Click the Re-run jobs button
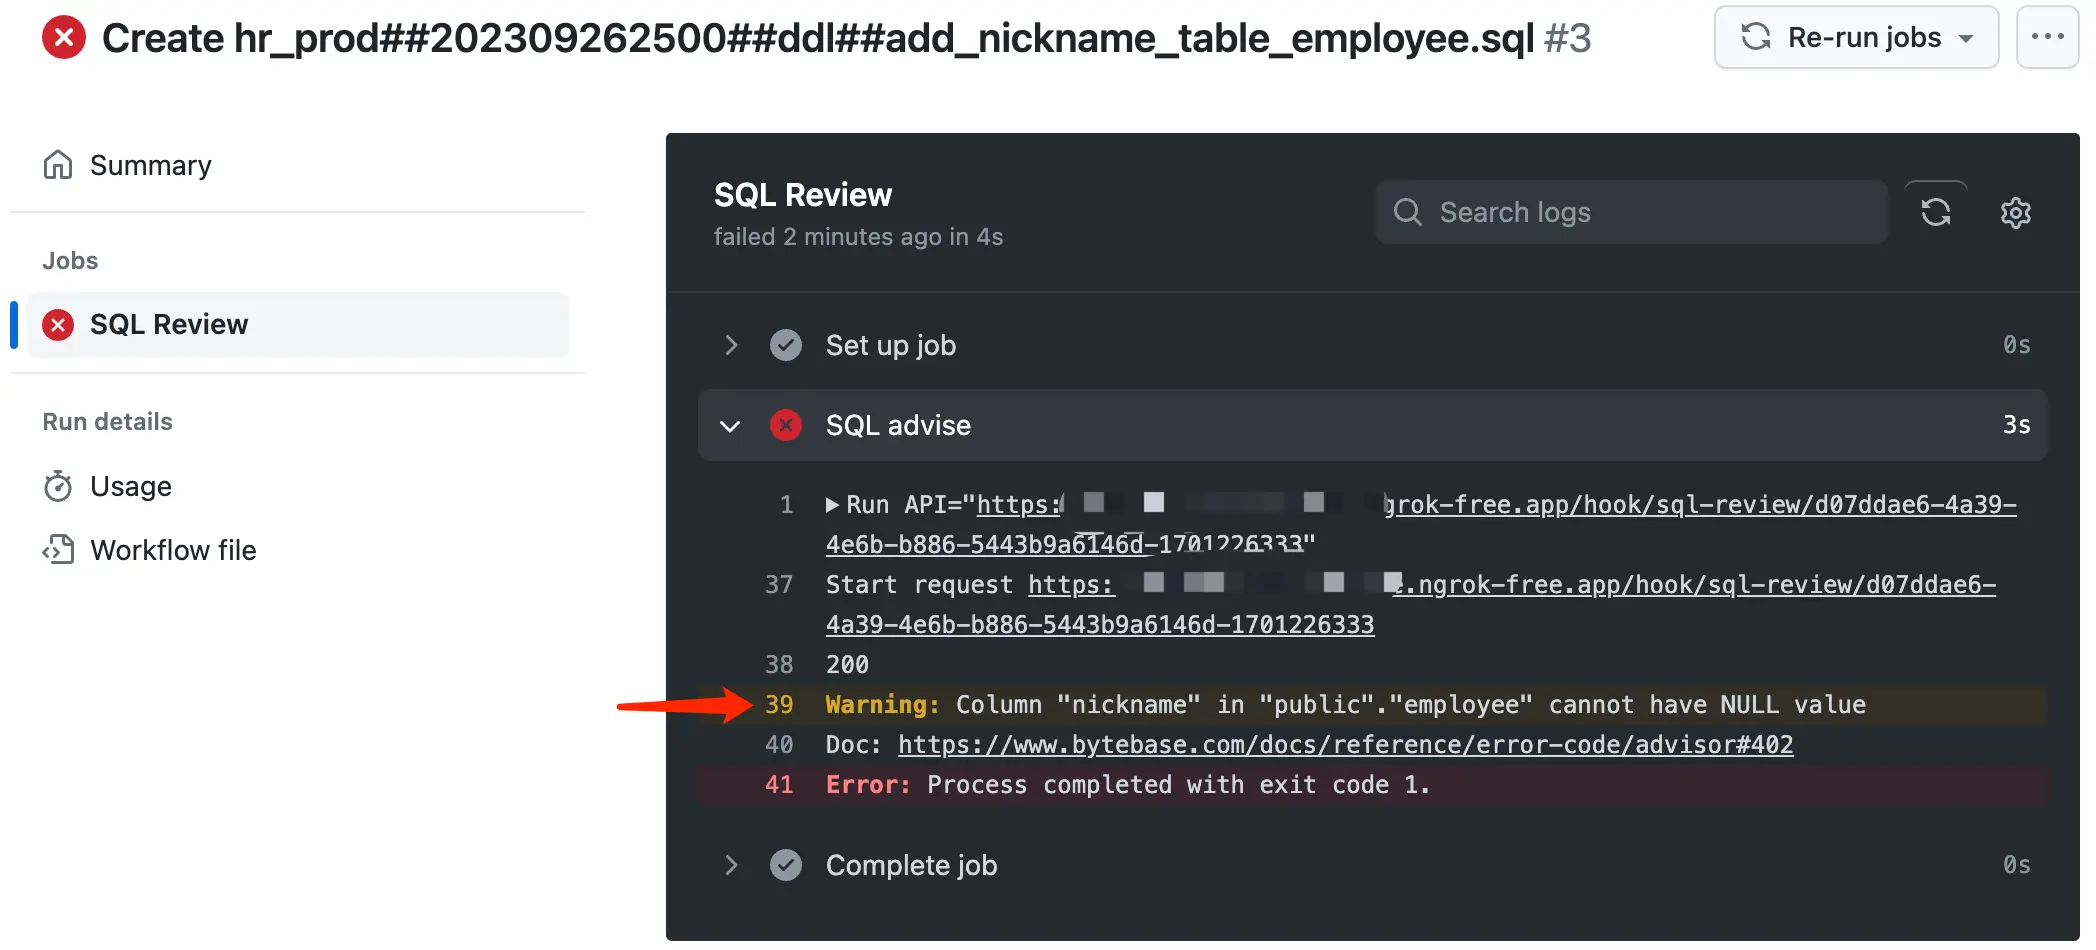The image size is (2096, 950). (x=1856, y=37)
